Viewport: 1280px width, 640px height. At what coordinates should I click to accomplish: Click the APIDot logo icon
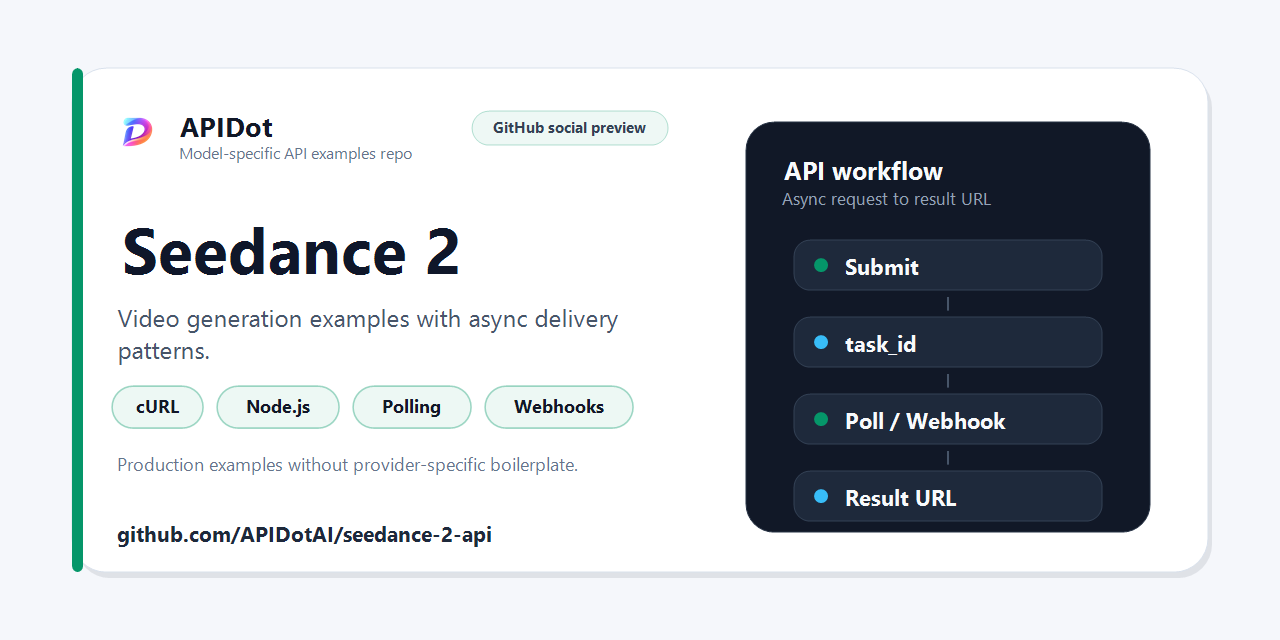138,131
